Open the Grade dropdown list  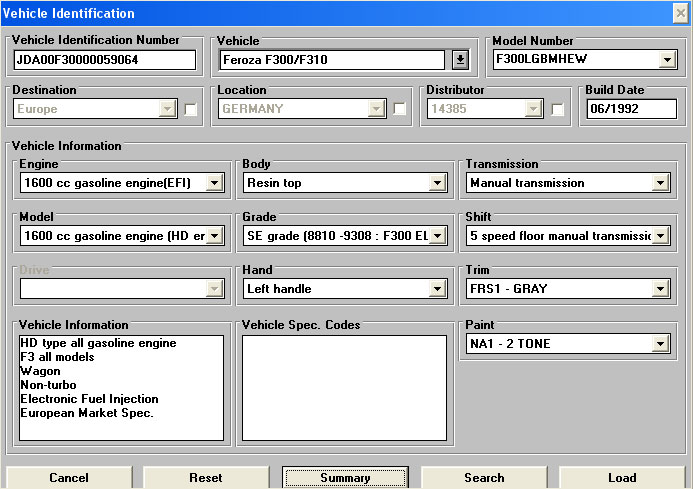coord(437,236)
